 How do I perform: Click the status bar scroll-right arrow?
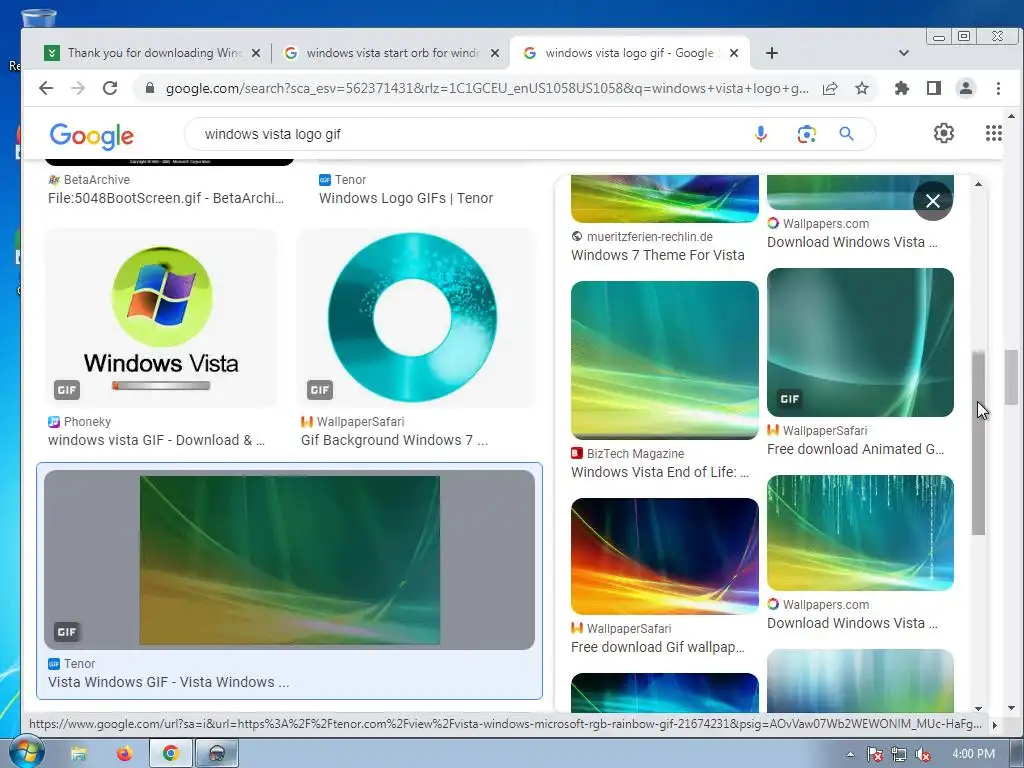click(x=995, y=725)
